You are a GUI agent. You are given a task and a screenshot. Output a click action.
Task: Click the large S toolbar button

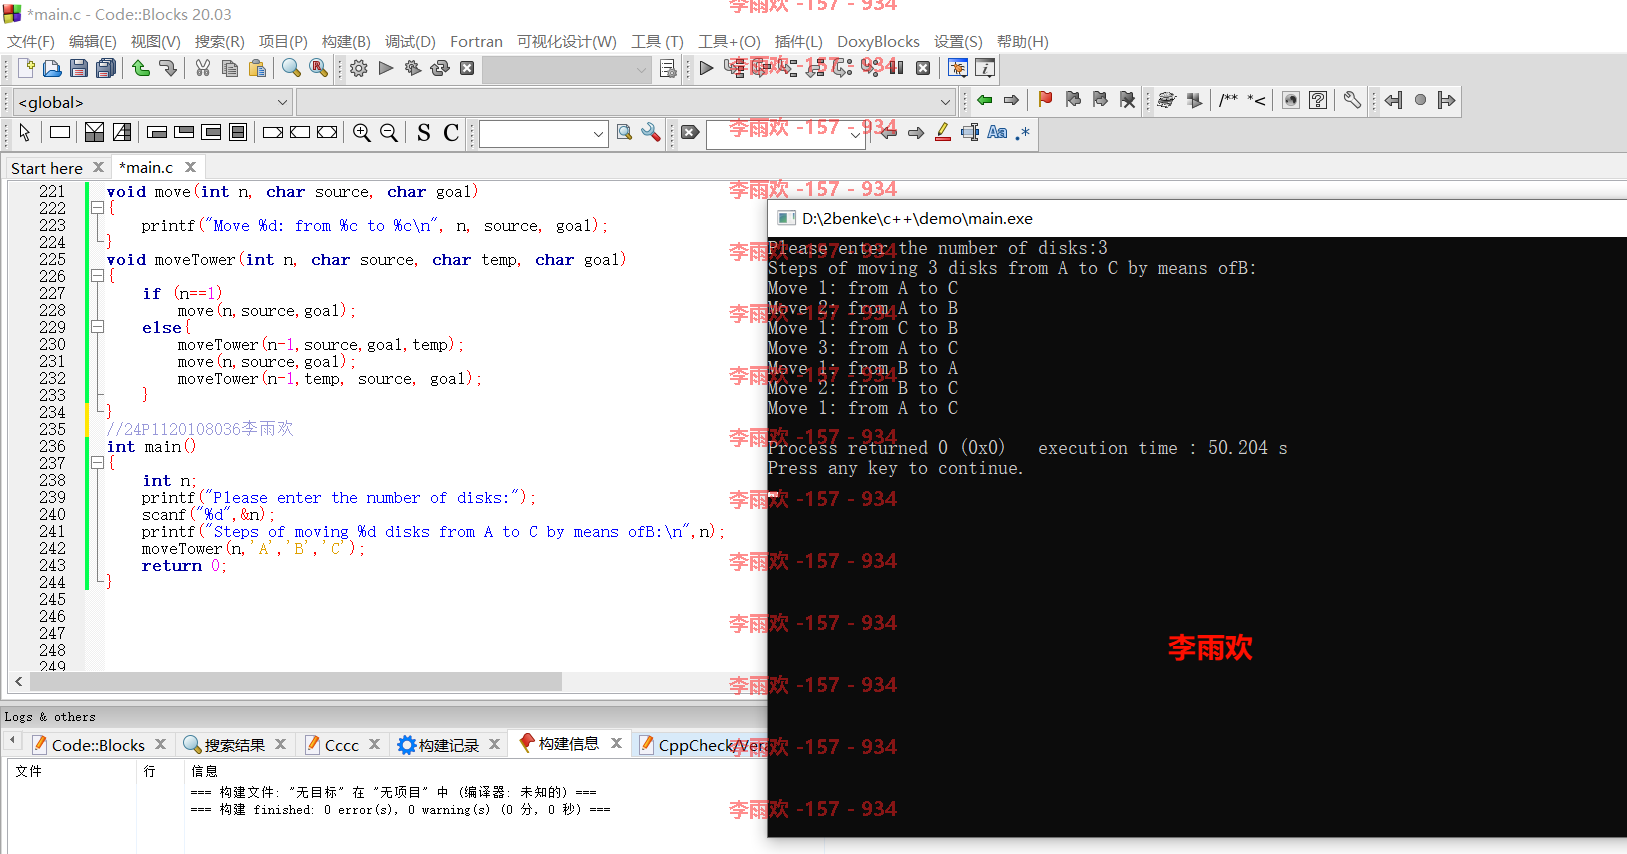424,132
